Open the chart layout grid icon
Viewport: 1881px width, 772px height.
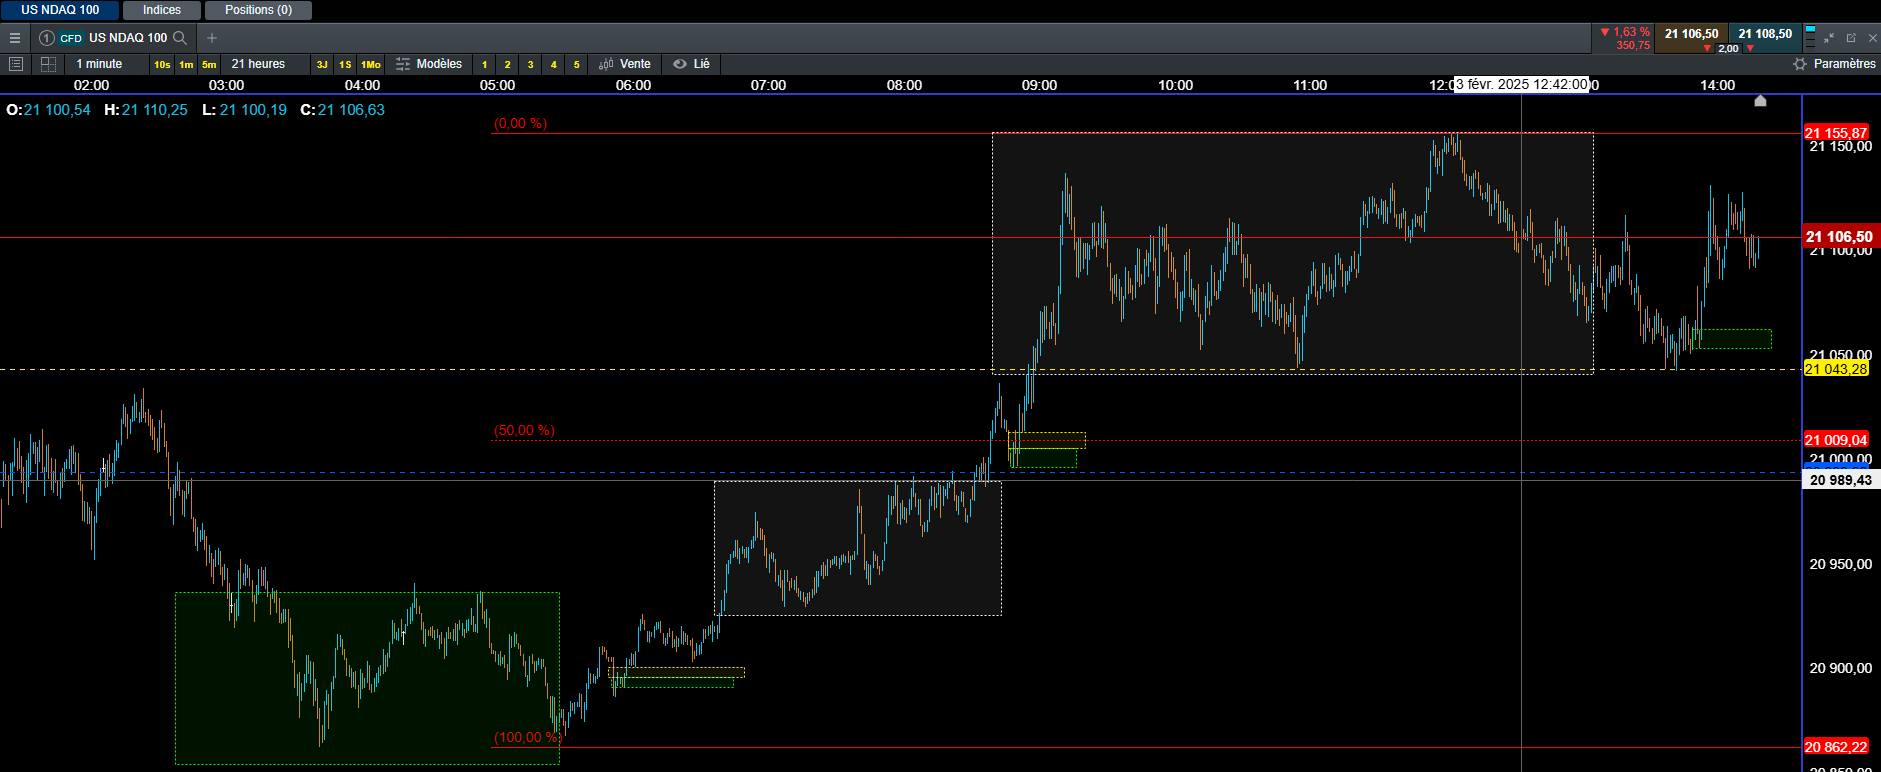click(47, 64)
